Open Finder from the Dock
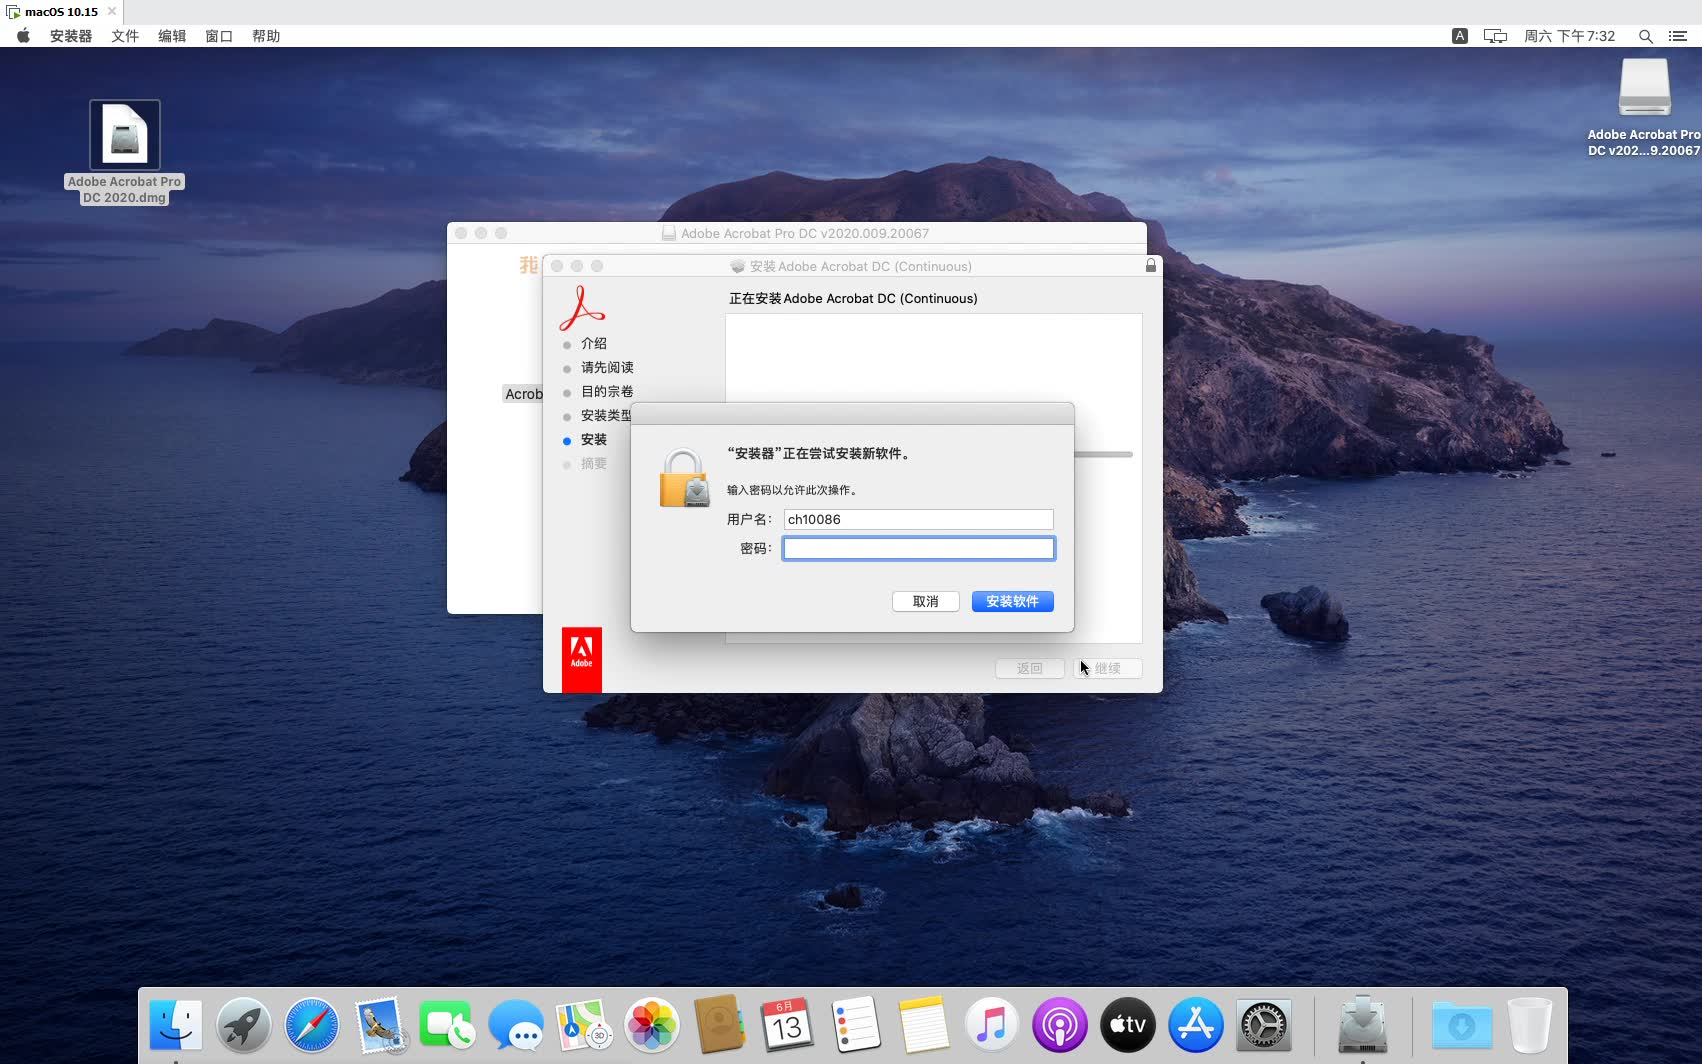Viewport: 1702px width, 1064px height. [x=176, y=1025]
